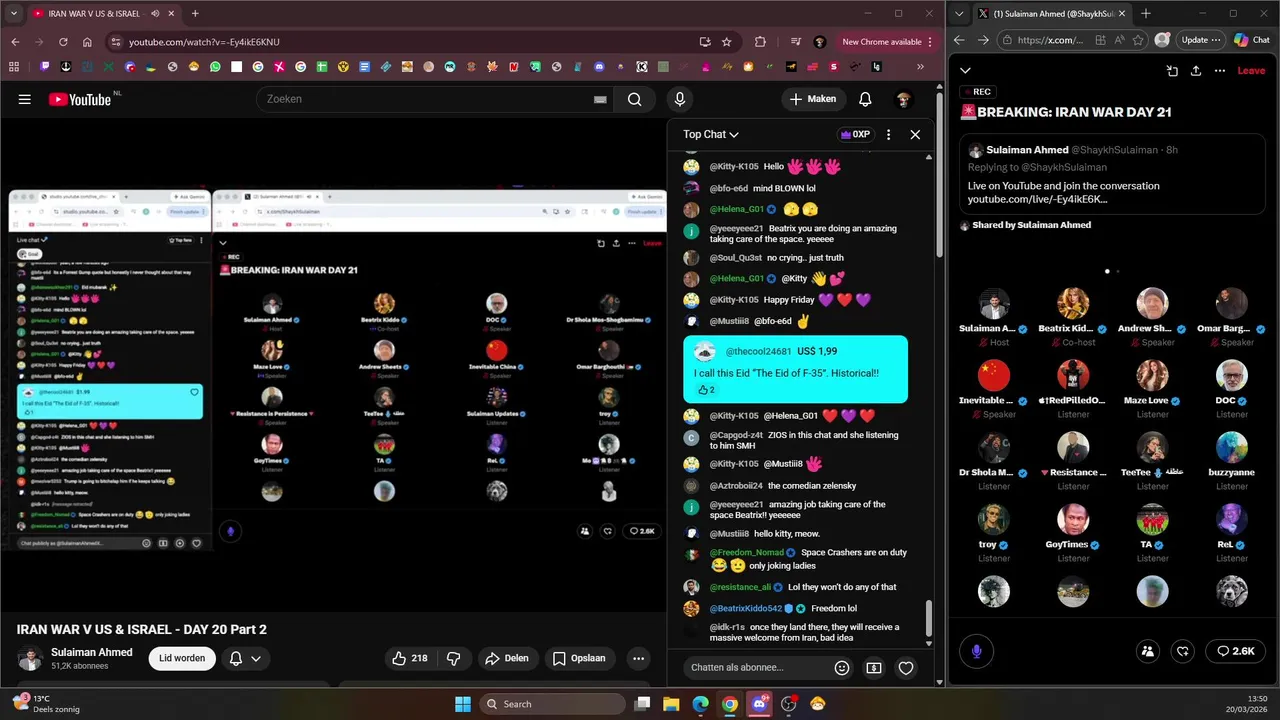Leave the X Space
Screen dimensions: 1280x720
click(1251, 70)
